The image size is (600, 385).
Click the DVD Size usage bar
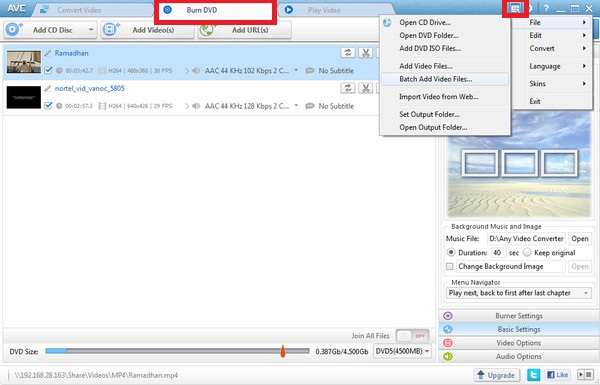pos(177,351)
